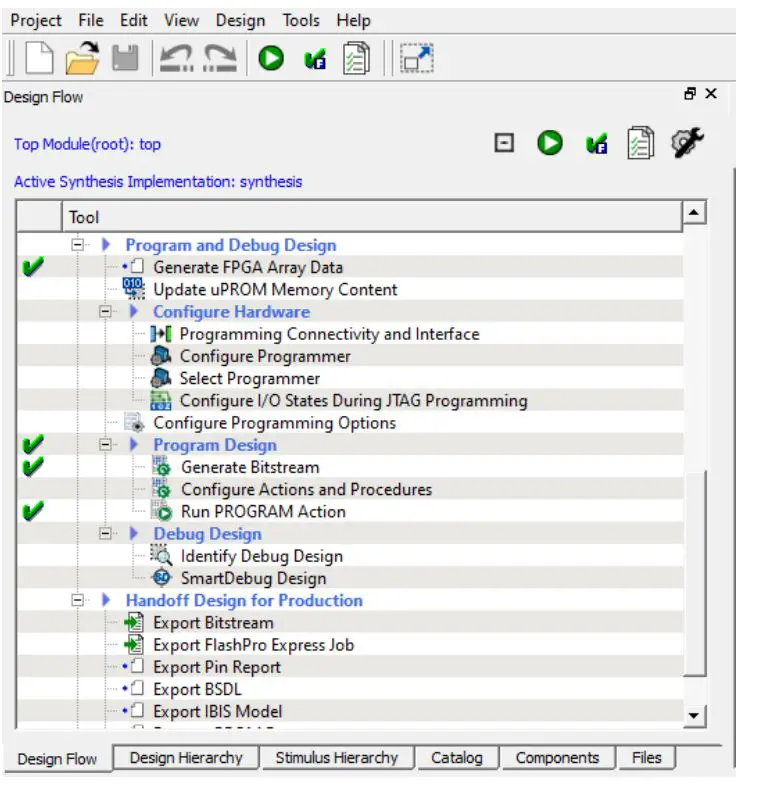Image resolution: width=757 pixels, height=794 pixels.
Task: Click the Handoff Design for Production heading
Action: [x=244, y=601]
